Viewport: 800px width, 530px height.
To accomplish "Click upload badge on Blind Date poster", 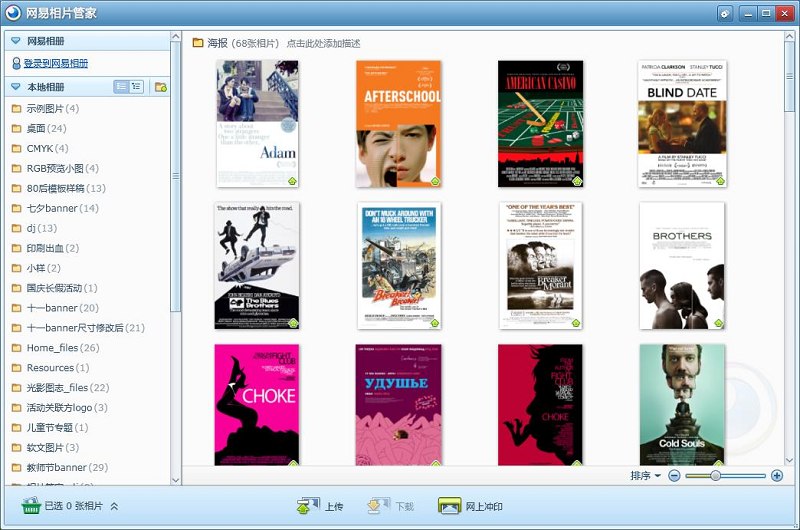I will pyautogui.click(x=720, y=181).
